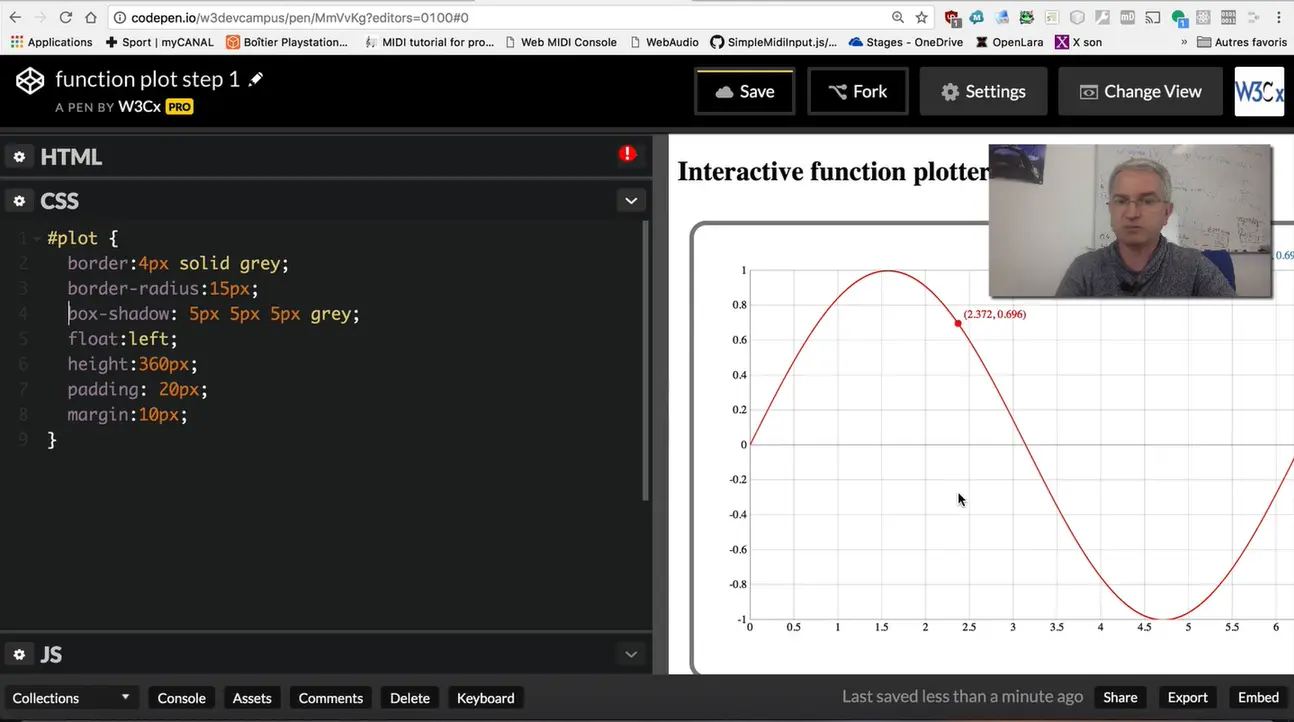Open SimpleMidiInput.js bookmark
This screenshot has height=722, width=1294.
(774, 42)
